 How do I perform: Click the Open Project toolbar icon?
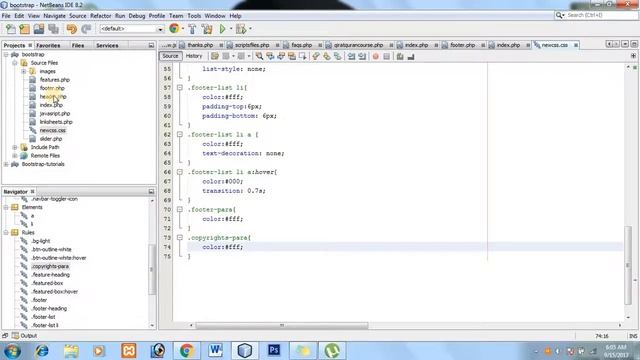pyautogui.click(x=39, y=29)
